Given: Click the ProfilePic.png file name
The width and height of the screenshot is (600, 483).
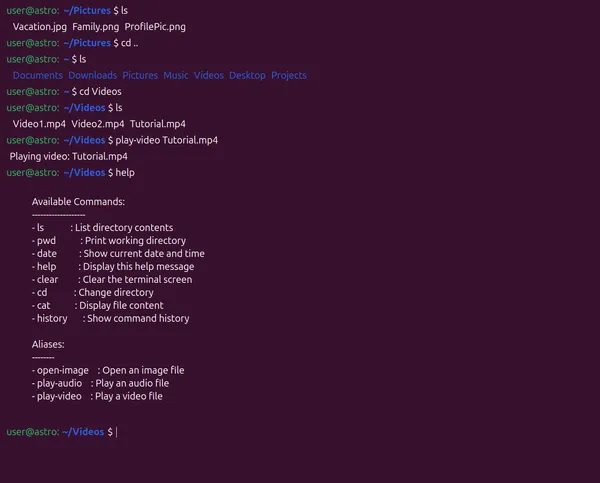Looking at the screenshot, I should click(x=155, y=27).
